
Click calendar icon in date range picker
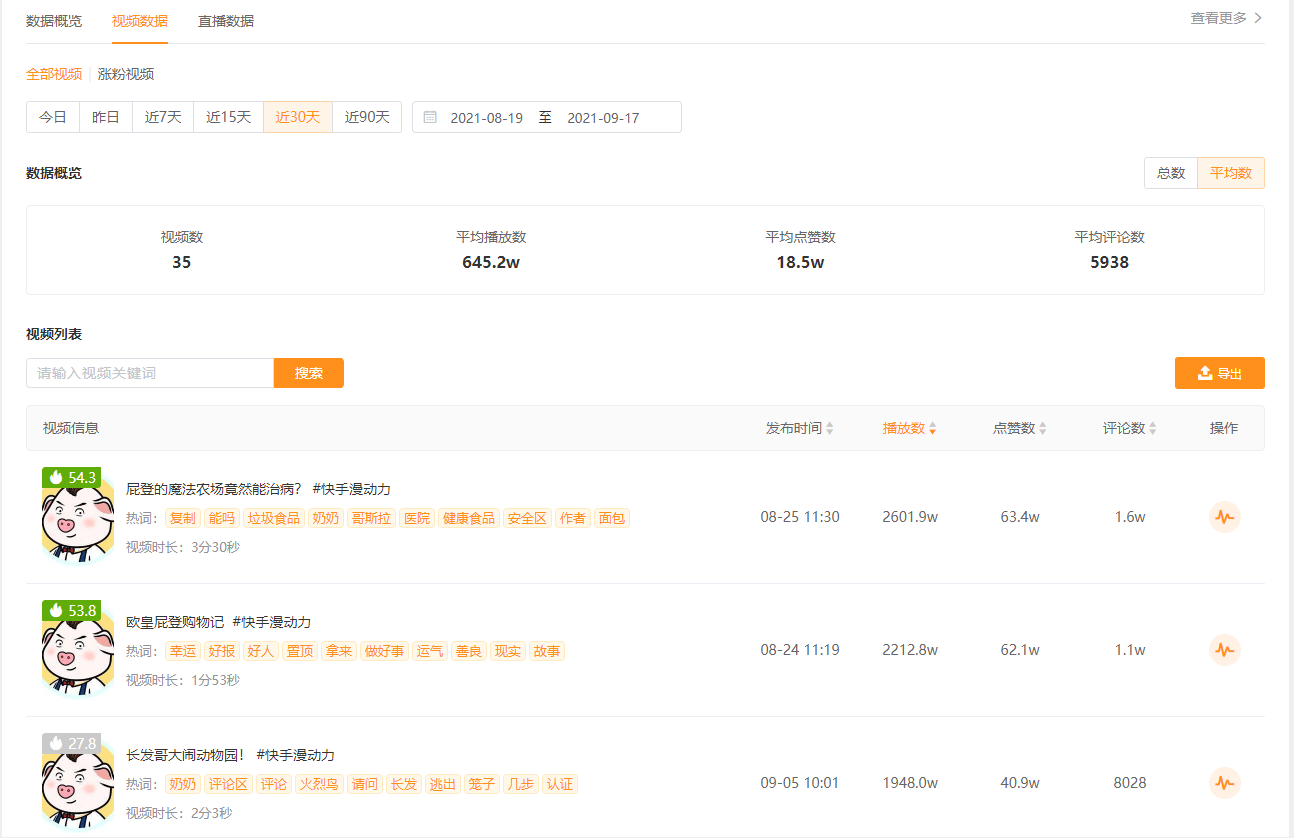[430, 117]
